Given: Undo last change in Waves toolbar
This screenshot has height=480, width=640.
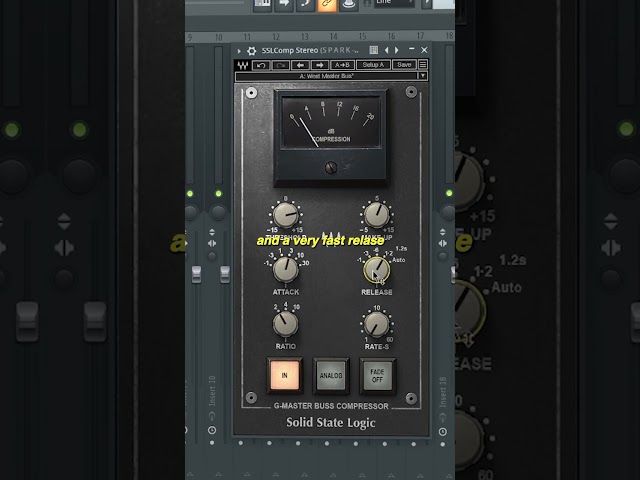Looking at the screenshot, I should [261, 65].
